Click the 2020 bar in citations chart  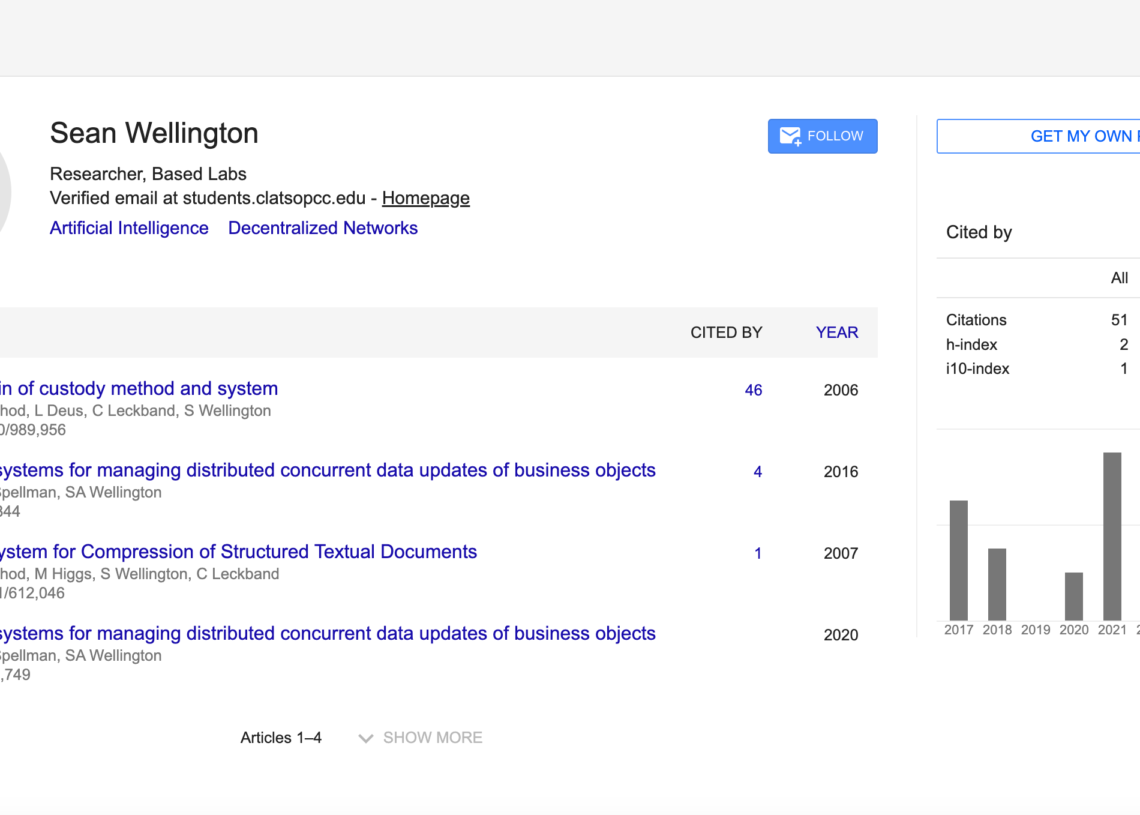pyautogui.click(x=1073, y=596)
